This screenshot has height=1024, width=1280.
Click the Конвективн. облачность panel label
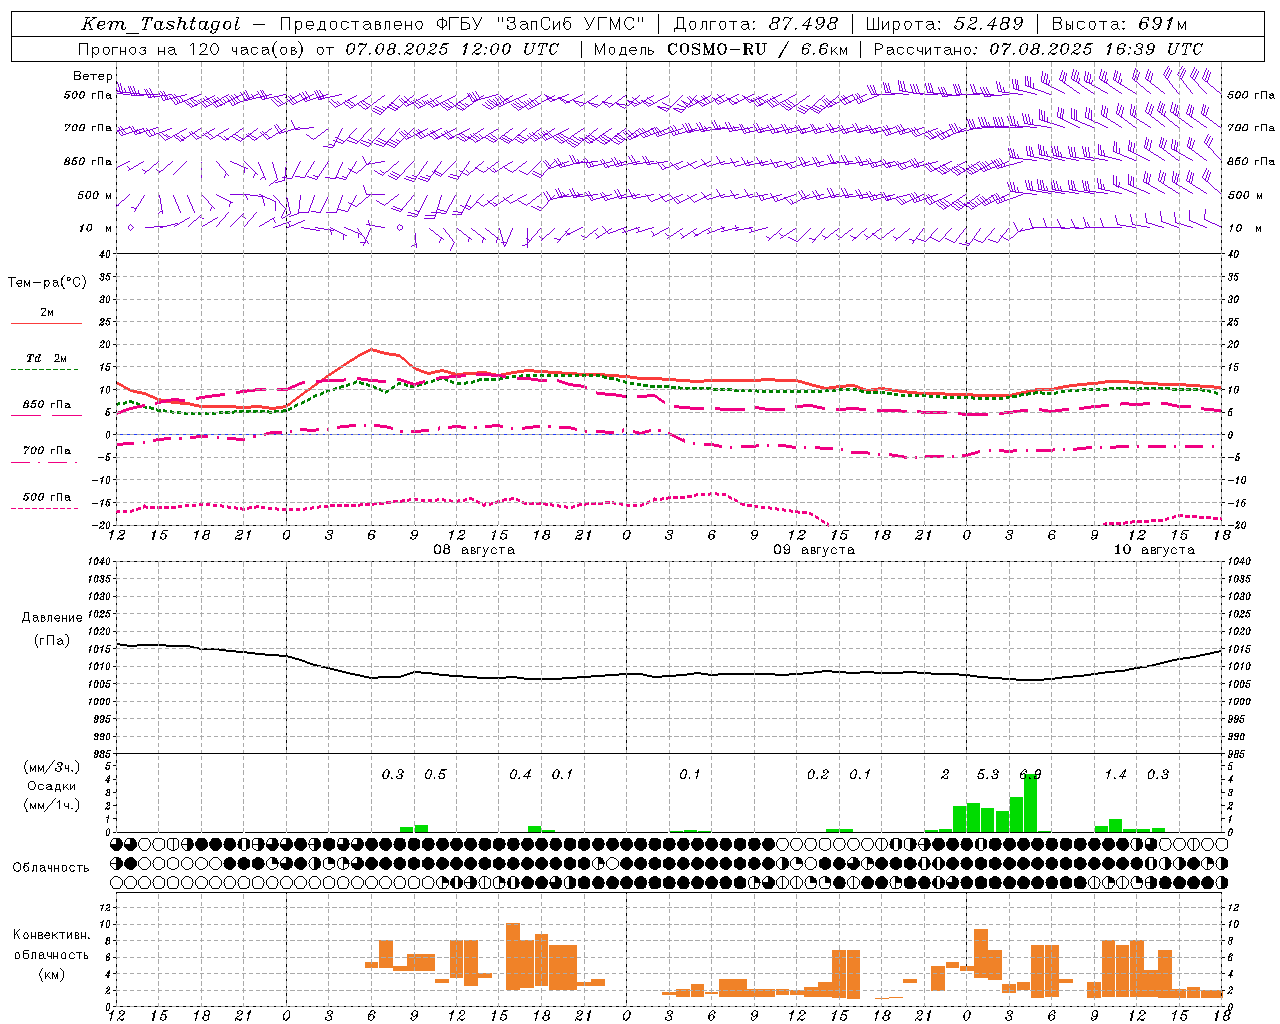[51, 944]
